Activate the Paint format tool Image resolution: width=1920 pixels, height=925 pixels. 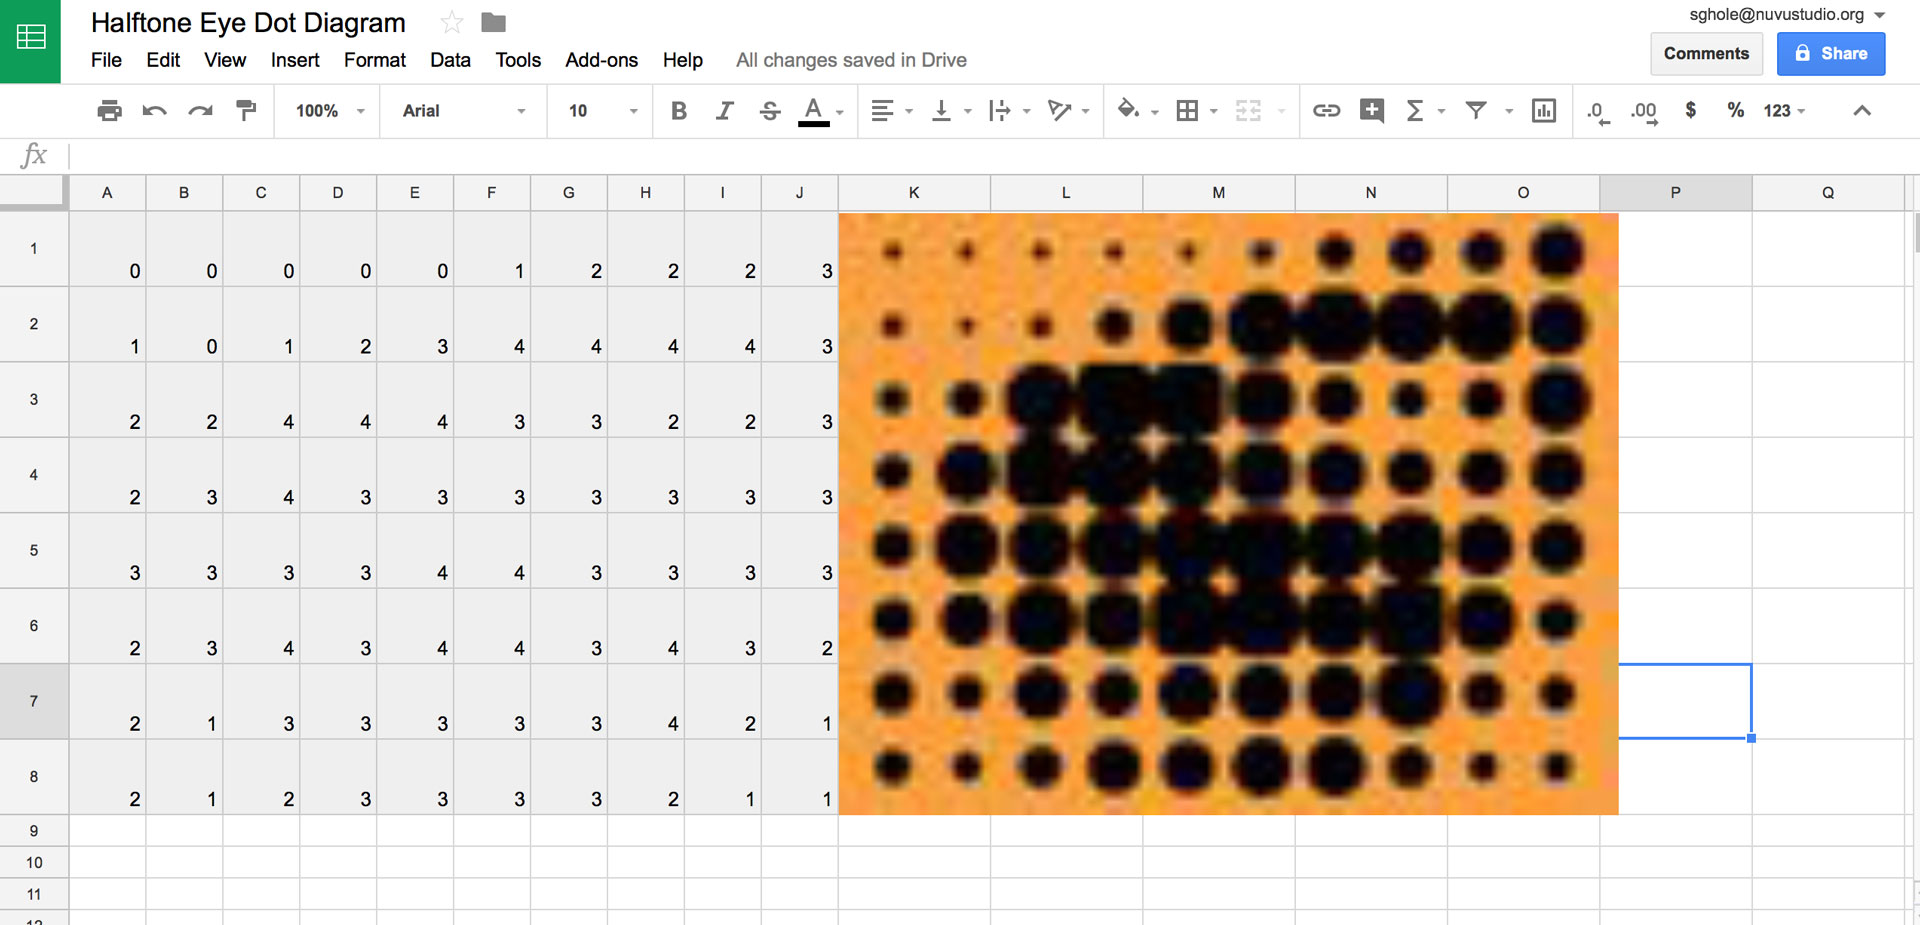(246, 111)
